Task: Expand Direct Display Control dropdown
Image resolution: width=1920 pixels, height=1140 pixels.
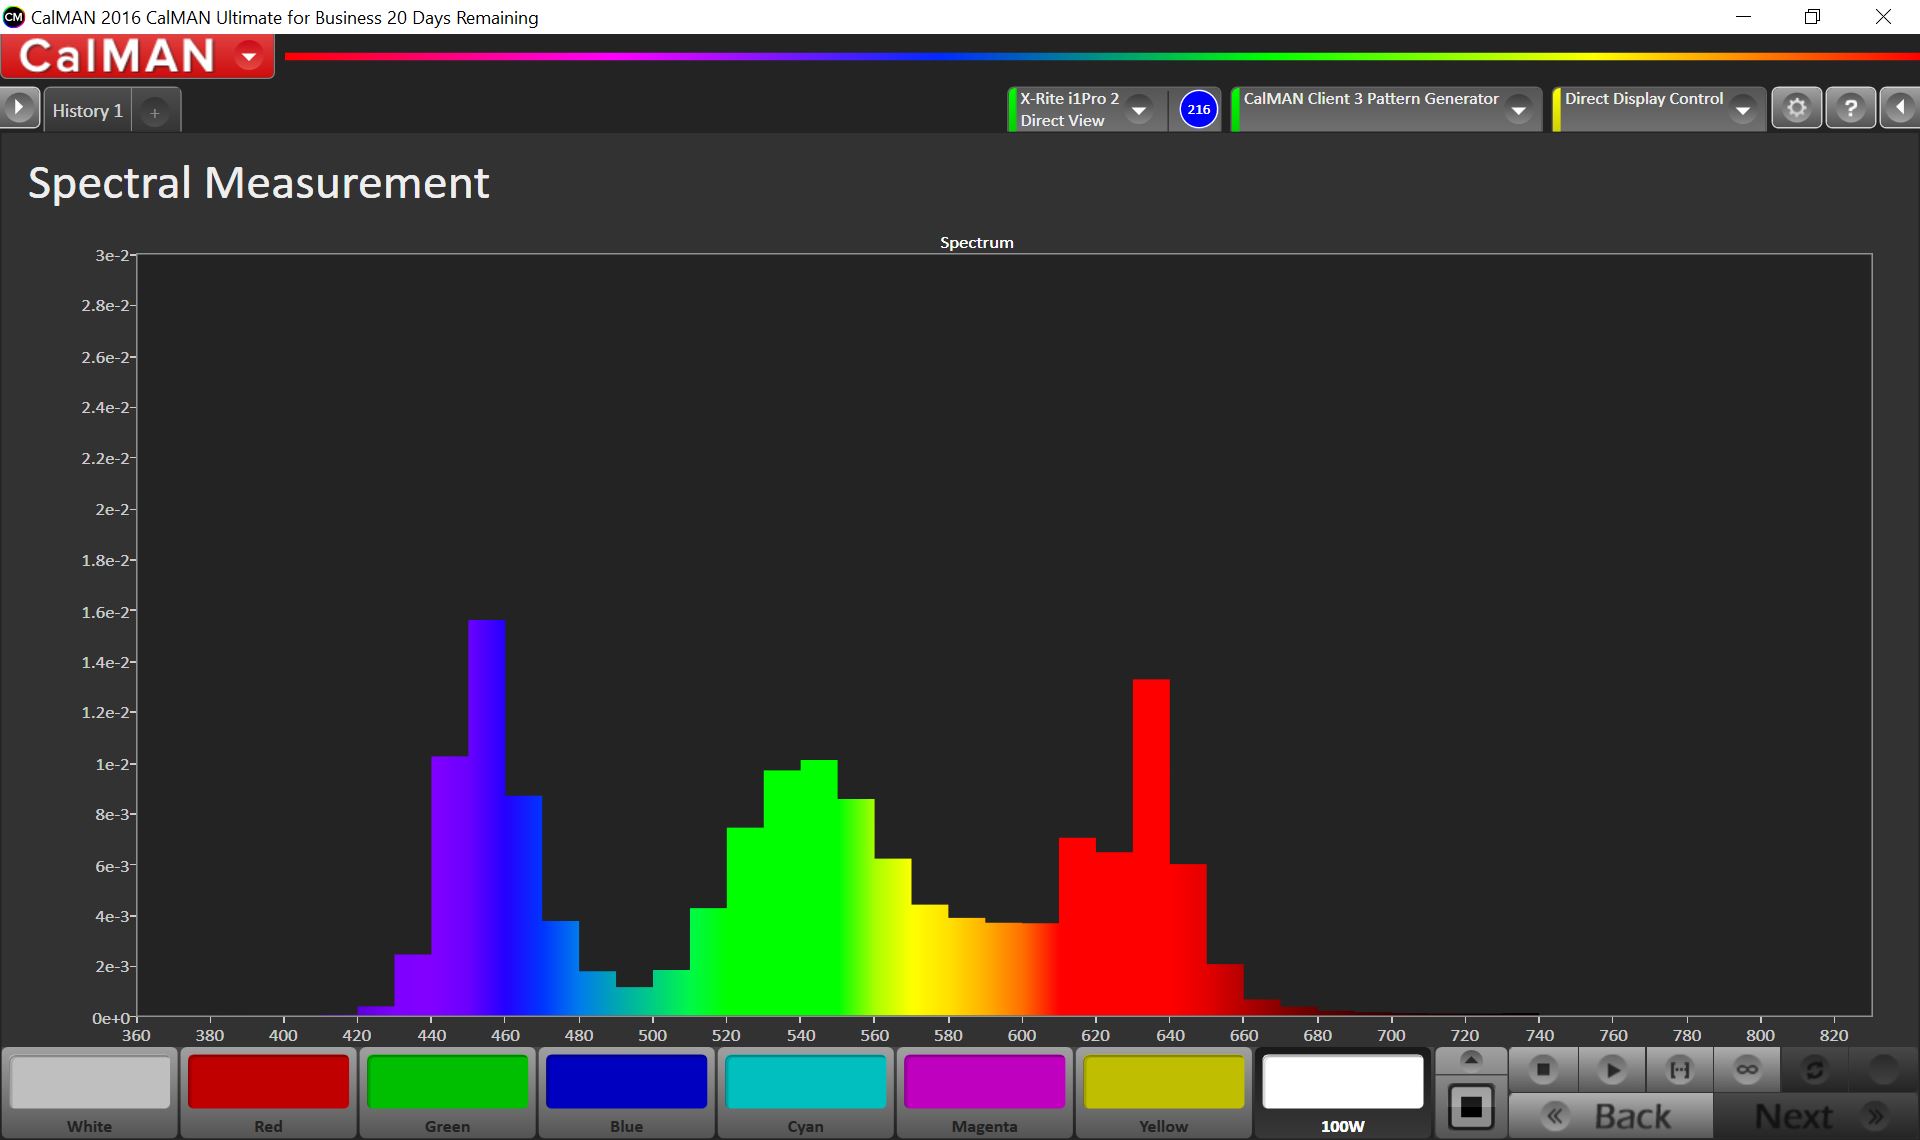Action: coord(1742,110)
